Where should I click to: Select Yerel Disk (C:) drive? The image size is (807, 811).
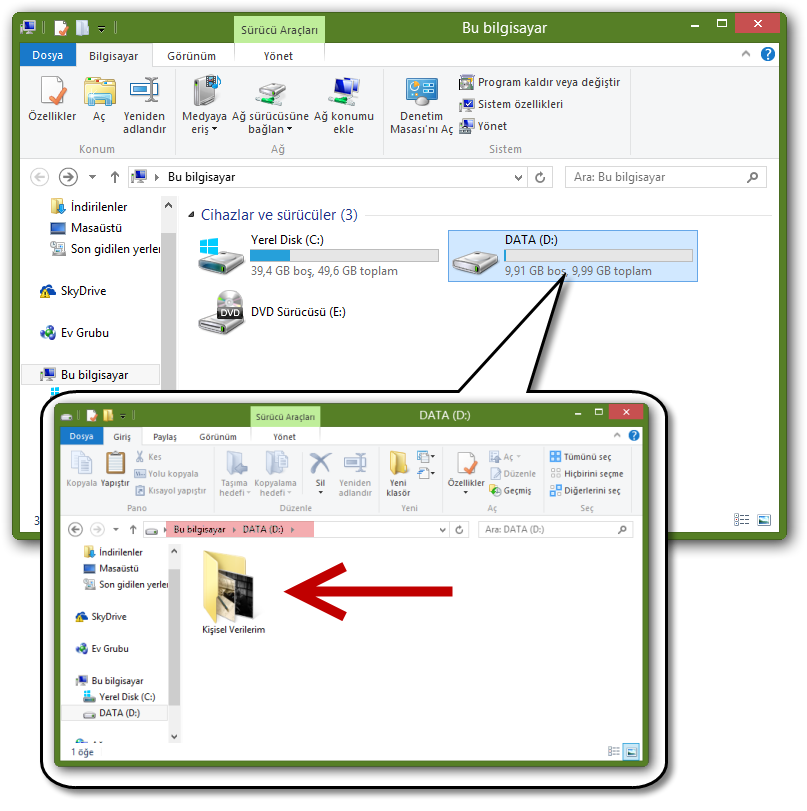(318, 256)
